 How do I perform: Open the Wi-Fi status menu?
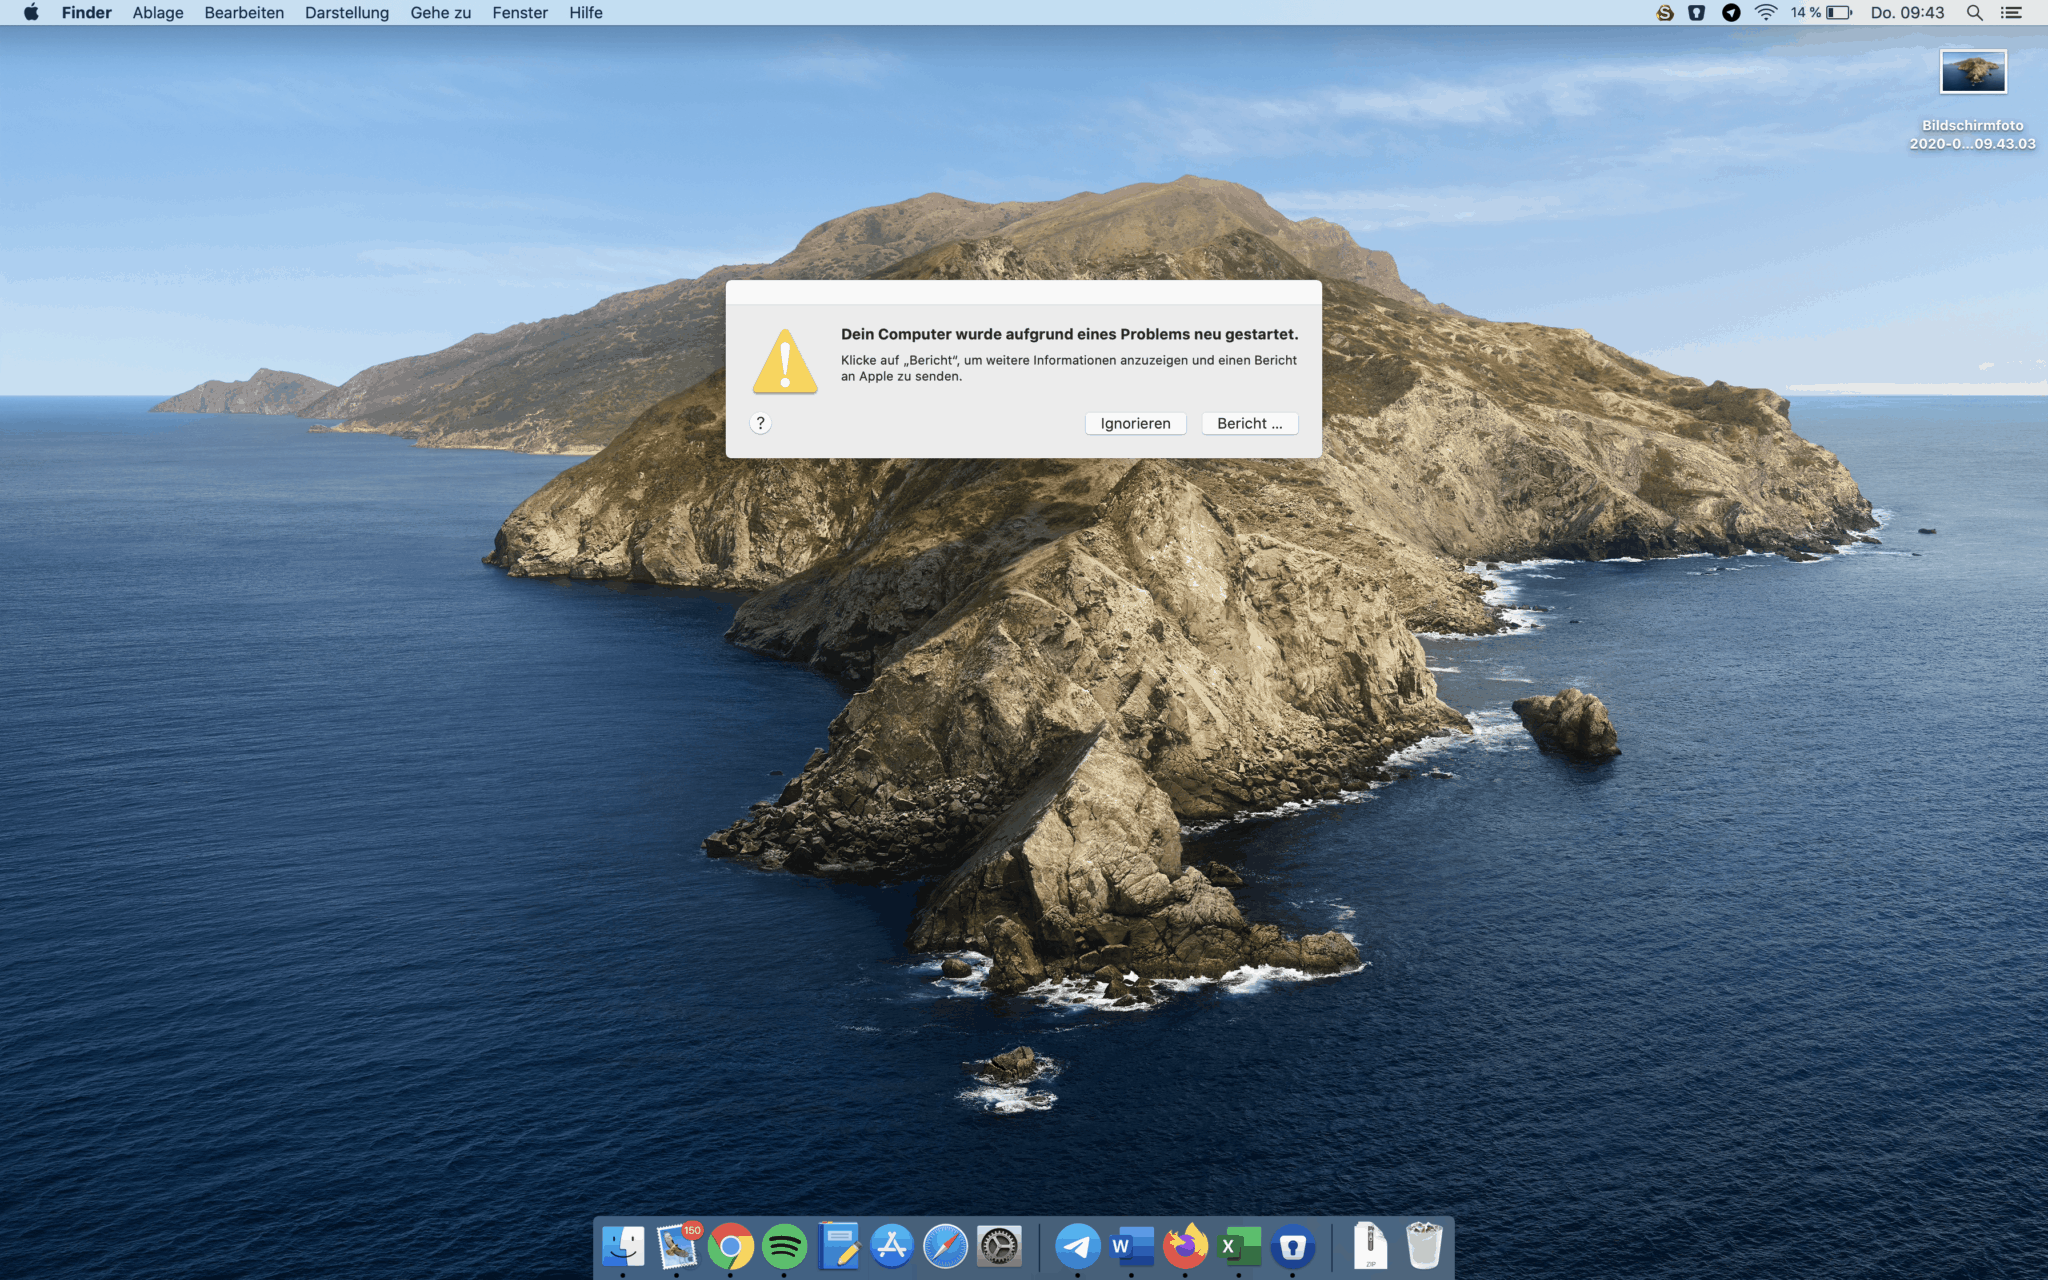tap(1766, 13)
